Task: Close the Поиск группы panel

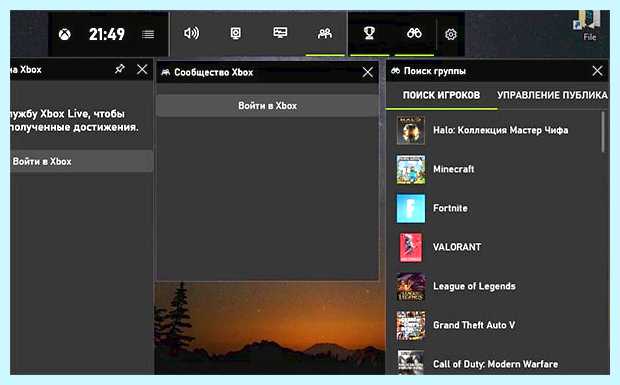Action: 597,71
